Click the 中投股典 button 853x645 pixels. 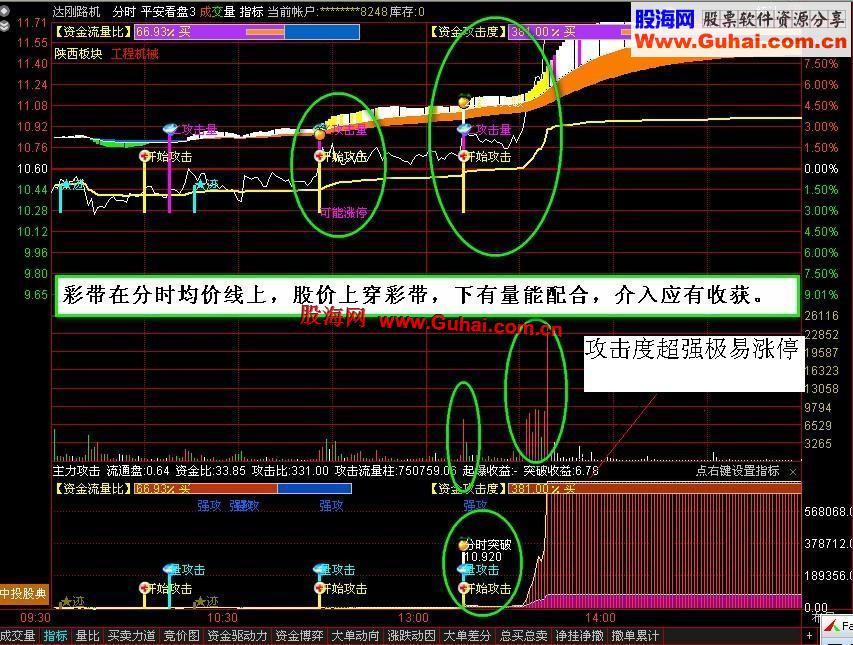(x=24, y=593)
